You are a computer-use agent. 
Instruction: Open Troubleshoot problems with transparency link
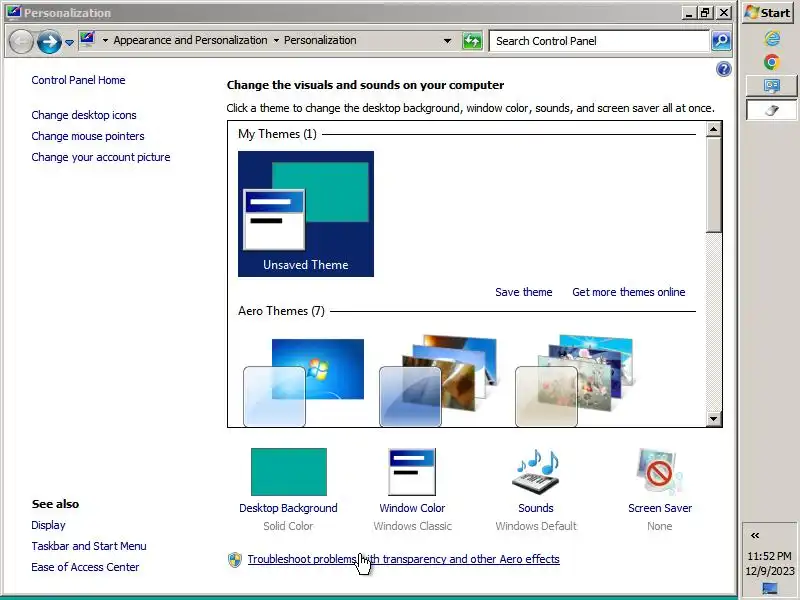pyautogui.click(x=404, y=559)
